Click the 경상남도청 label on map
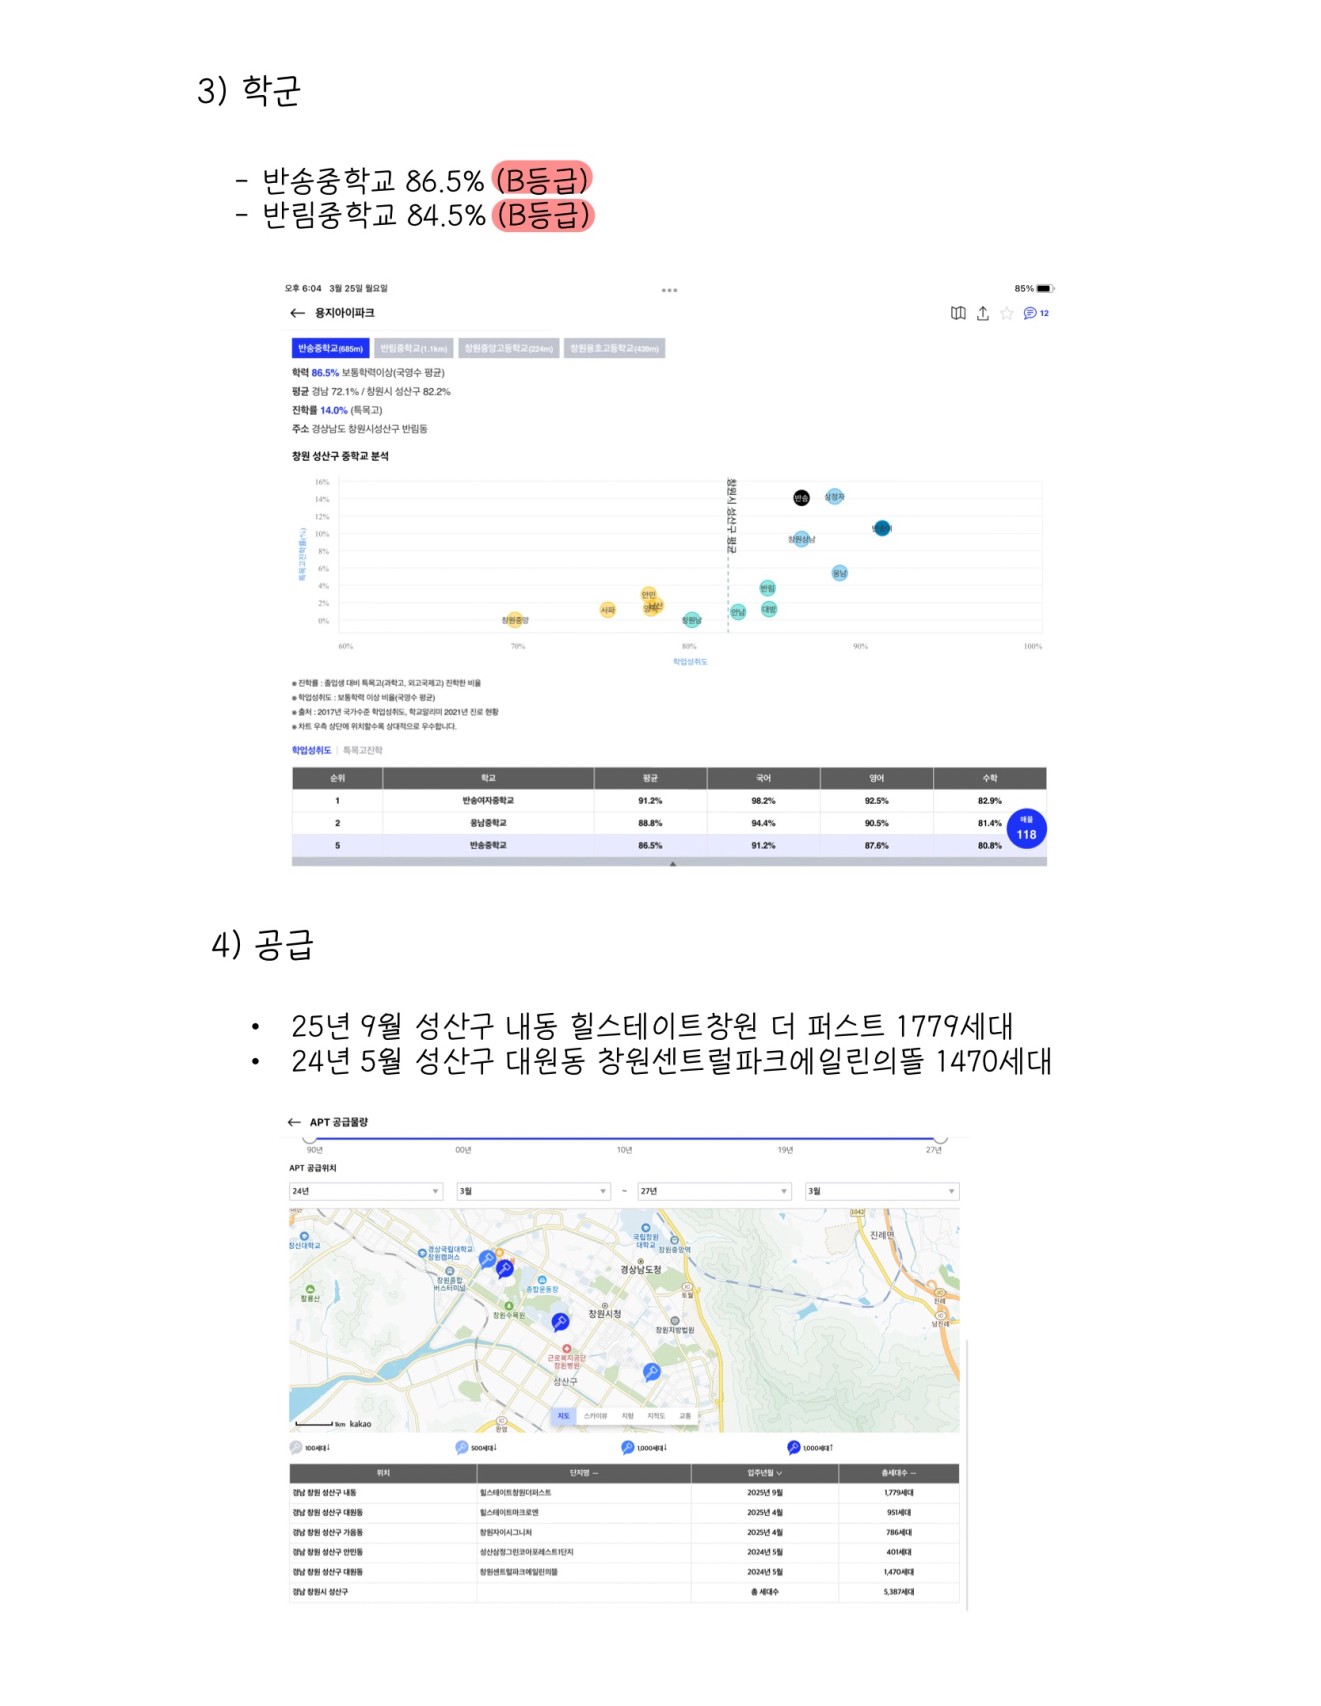 point(641,1269)
